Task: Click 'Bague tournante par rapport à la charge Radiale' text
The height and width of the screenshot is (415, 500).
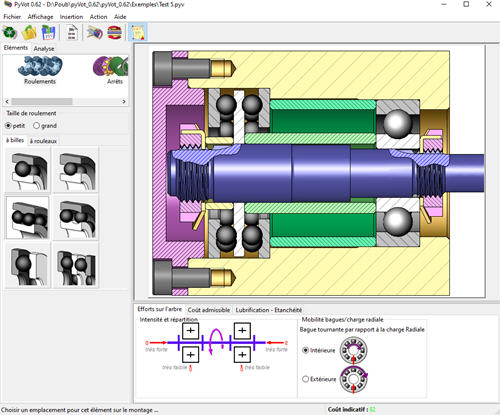Action: [362, 330]
